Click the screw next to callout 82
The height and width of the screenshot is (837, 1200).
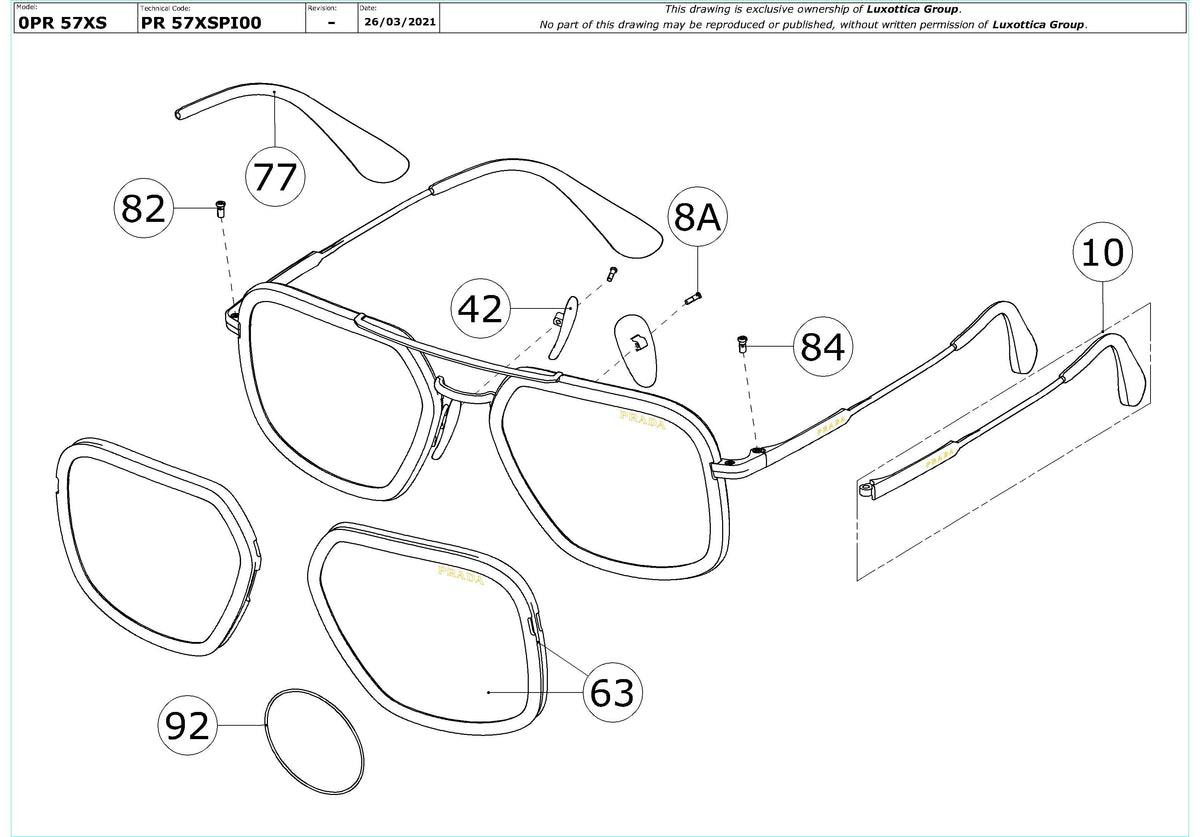pos(220,208)
